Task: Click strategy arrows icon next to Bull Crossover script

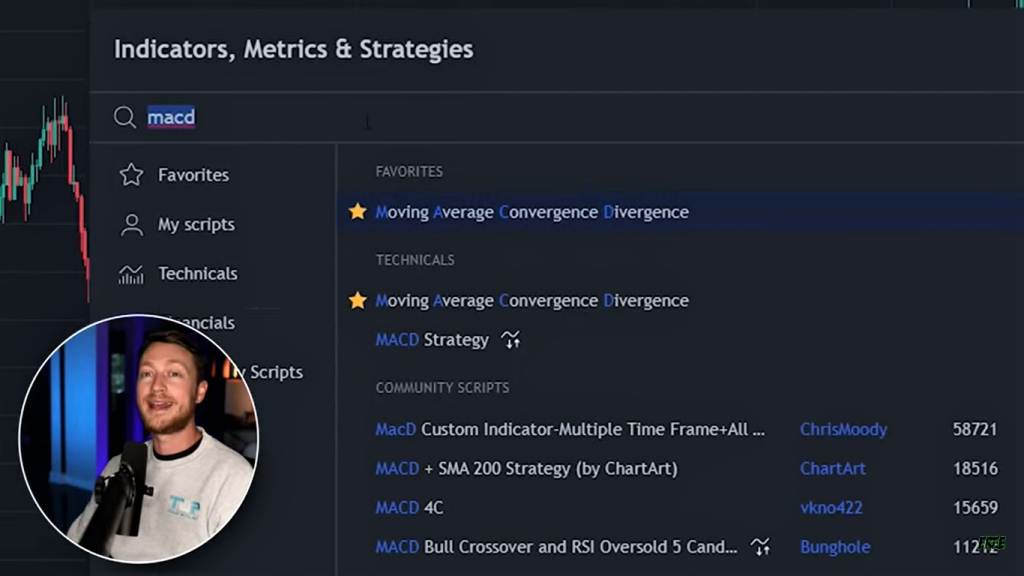Action: click(x=761, y=547)
